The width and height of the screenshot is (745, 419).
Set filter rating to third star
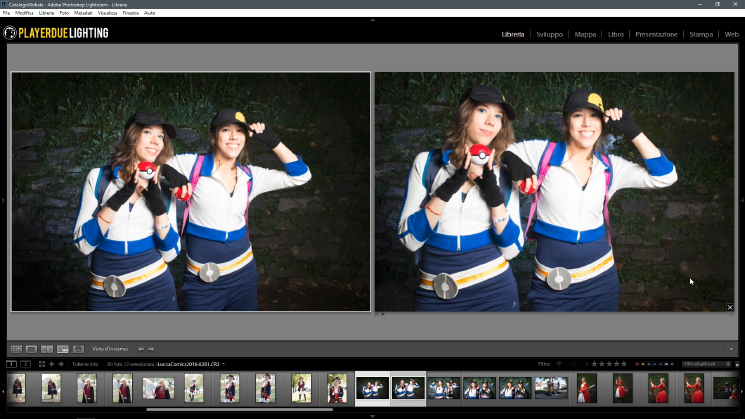tap(609, 364)
